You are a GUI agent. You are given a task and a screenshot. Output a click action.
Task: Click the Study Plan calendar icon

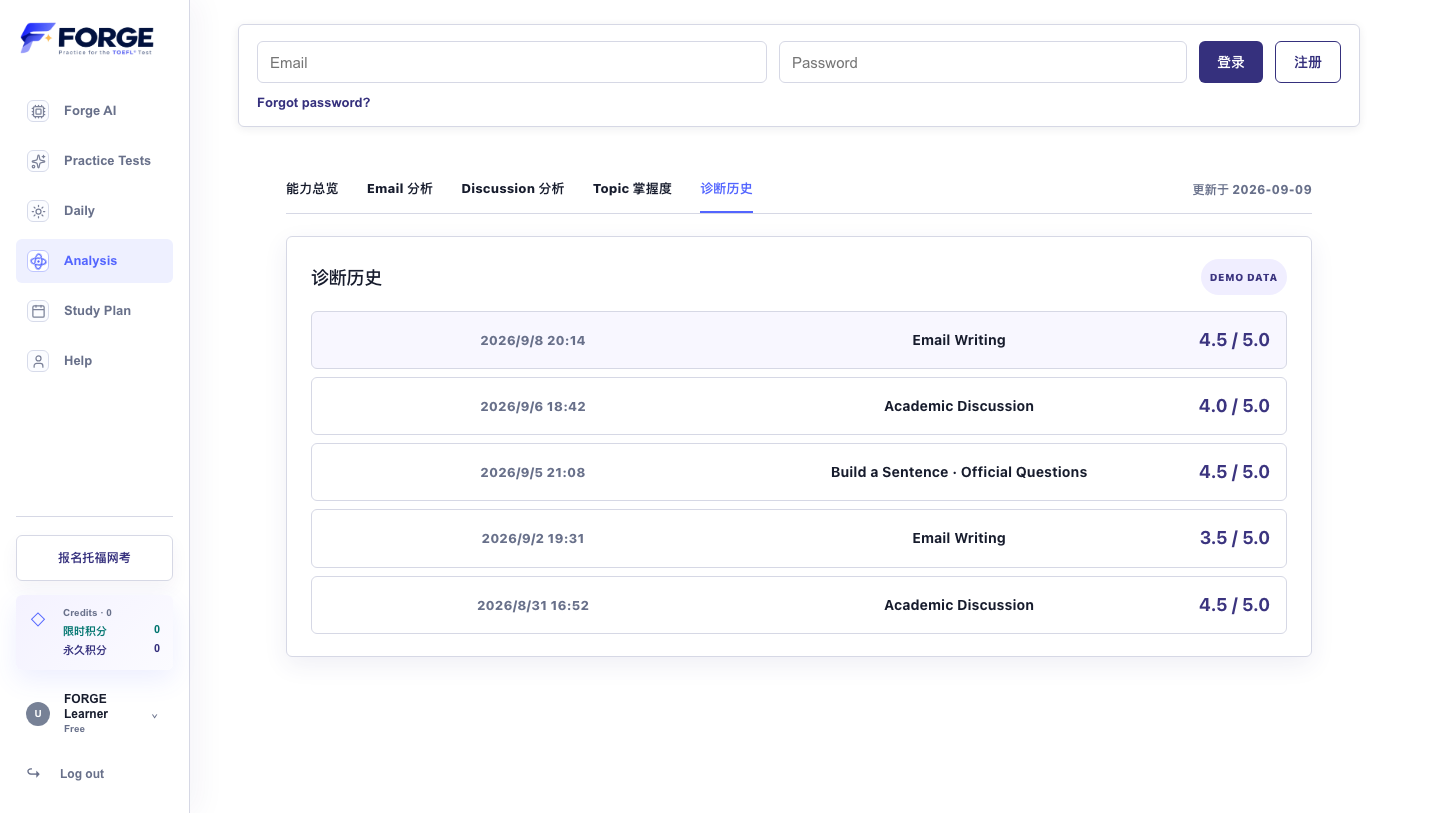[x=38, y=311]
